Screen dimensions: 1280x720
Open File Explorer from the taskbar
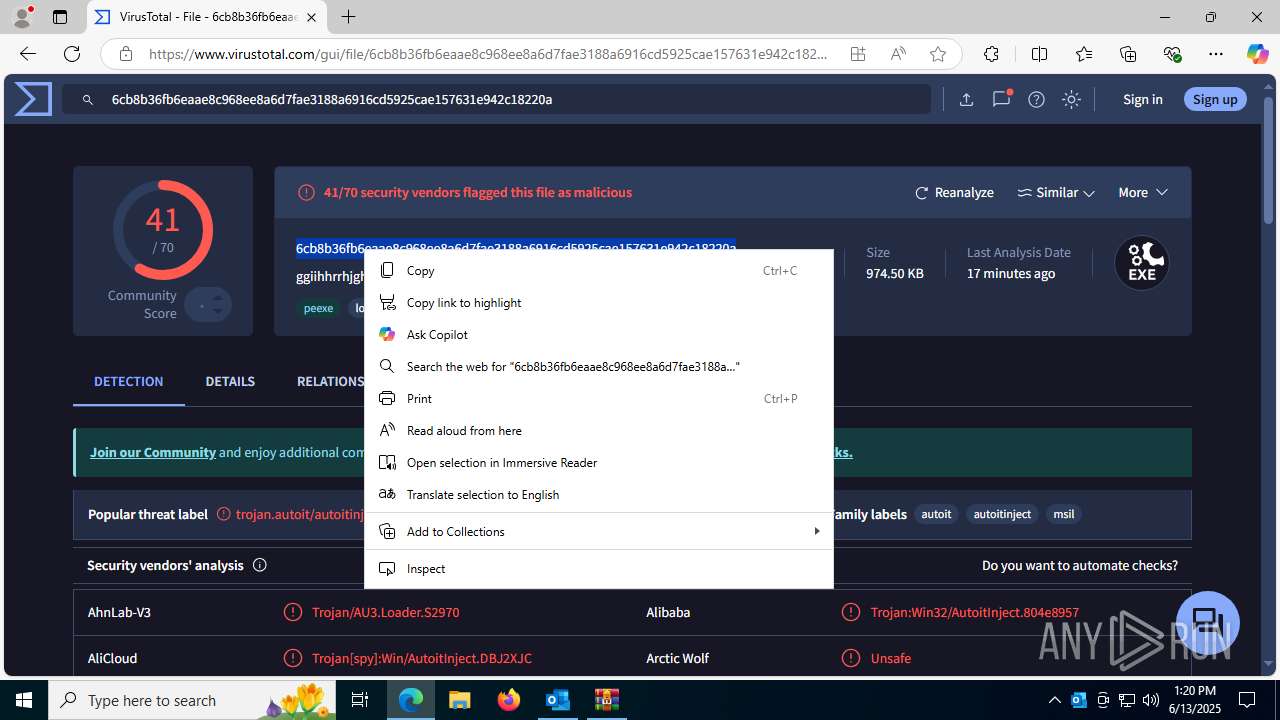tap(459, 700)
